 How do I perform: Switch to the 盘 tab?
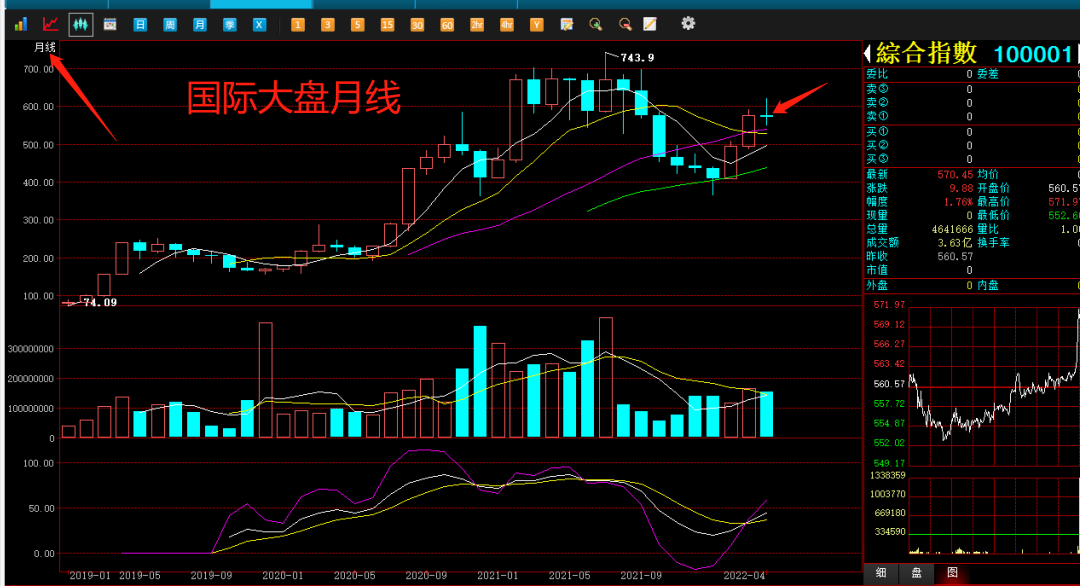pos(917,572)
